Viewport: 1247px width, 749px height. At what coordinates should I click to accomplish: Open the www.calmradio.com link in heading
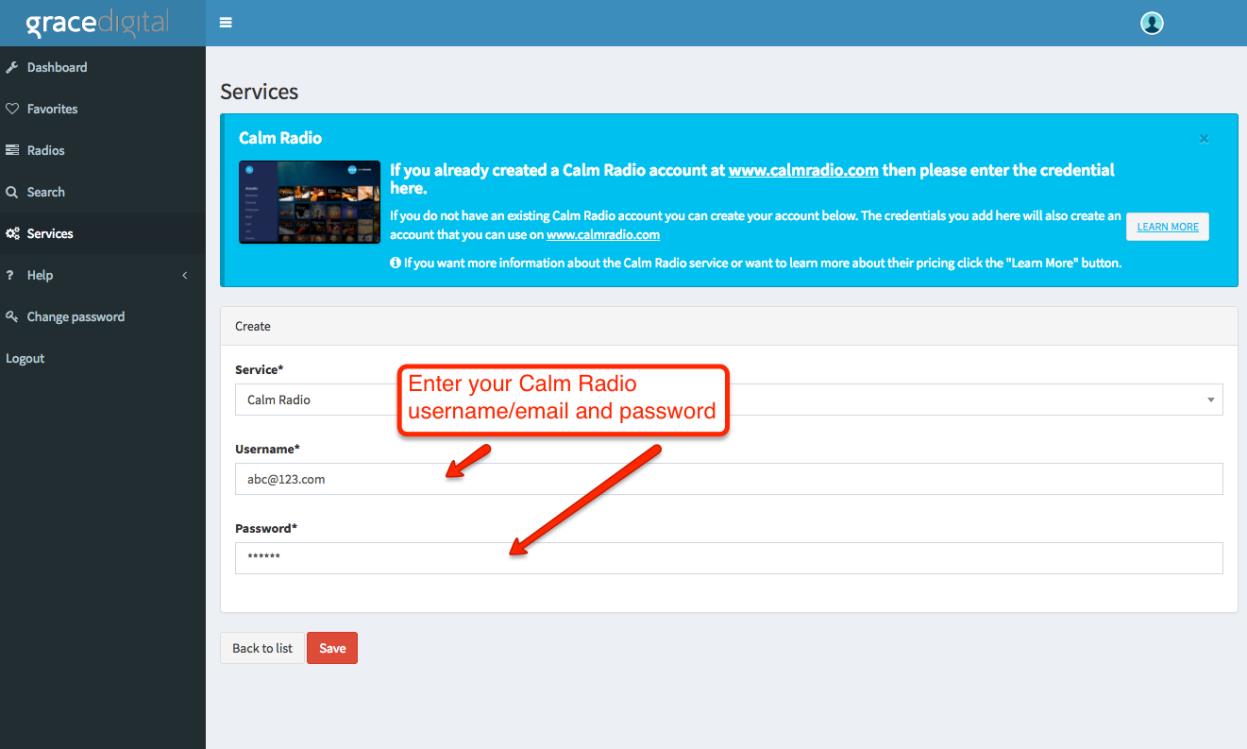(803, 171)
